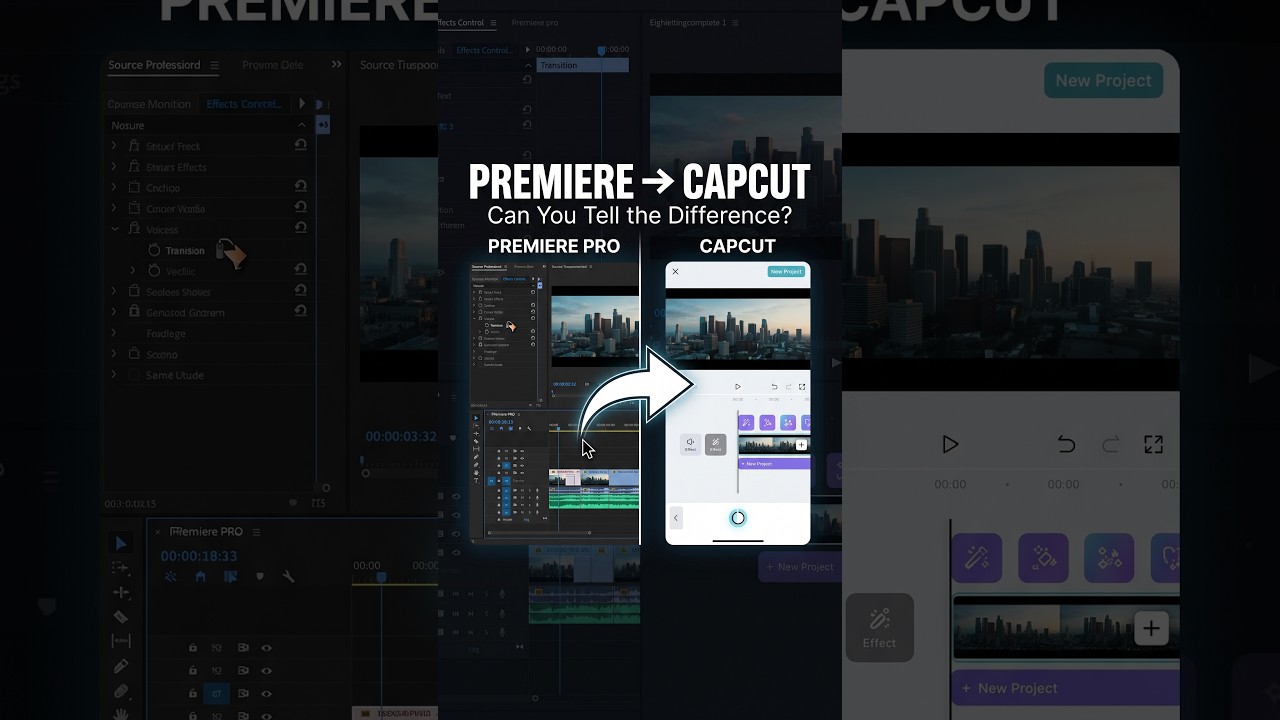This screenshot has height=720, width=1280.
Task: Click the blue playhead marker in Premiere timeline
Action: coord(381,578)
